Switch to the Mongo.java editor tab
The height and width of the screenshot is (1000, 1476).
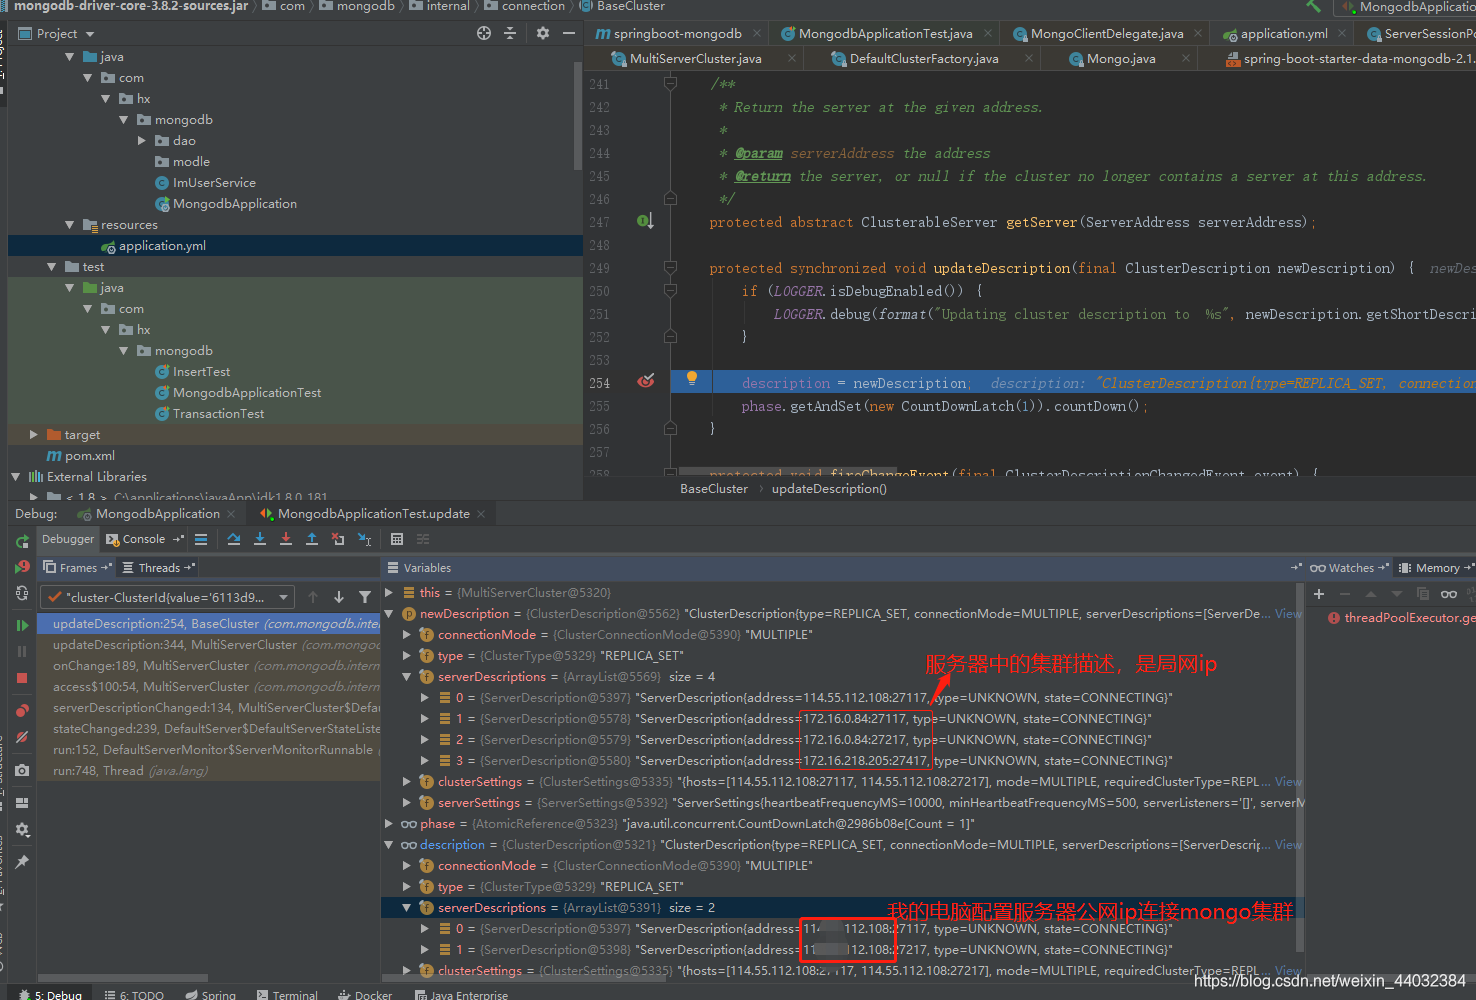click(1120, 59)
